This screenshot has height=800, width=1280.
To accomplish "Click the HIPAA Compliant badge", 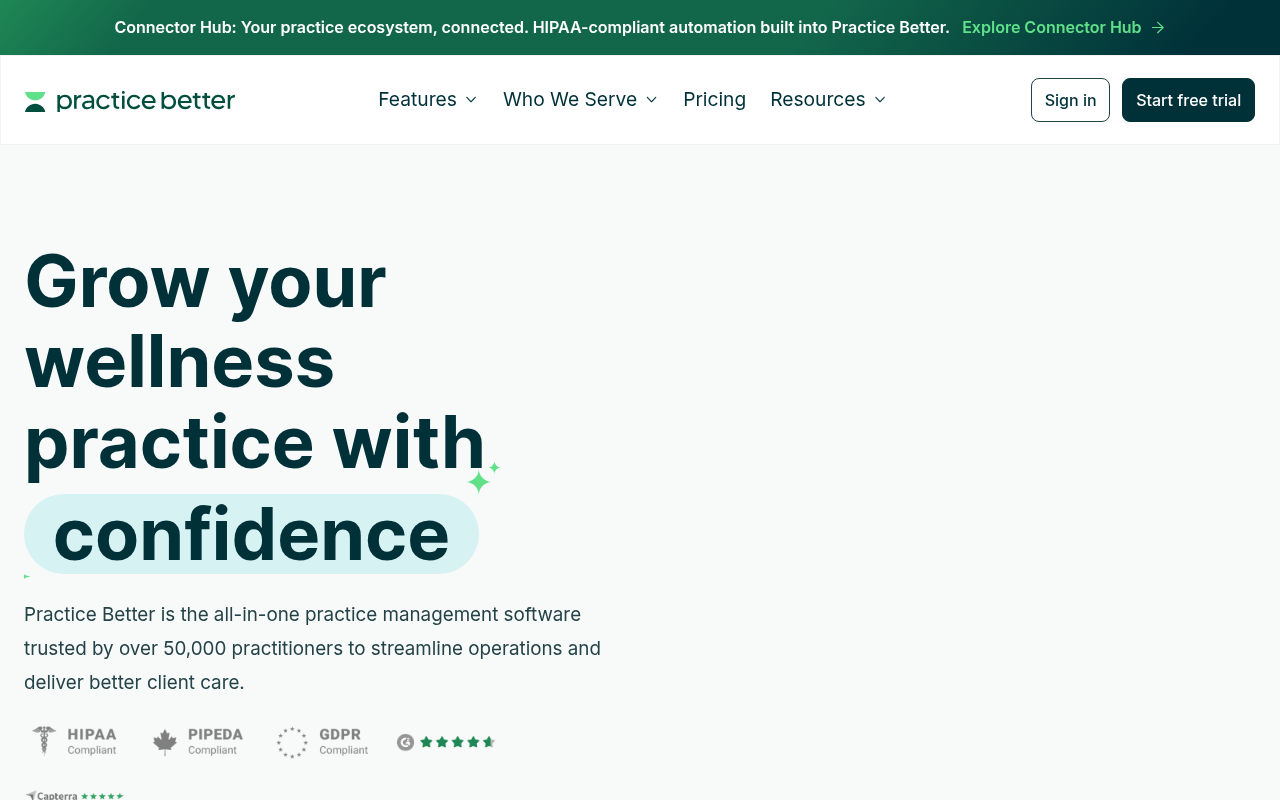I will pos(74,741).
